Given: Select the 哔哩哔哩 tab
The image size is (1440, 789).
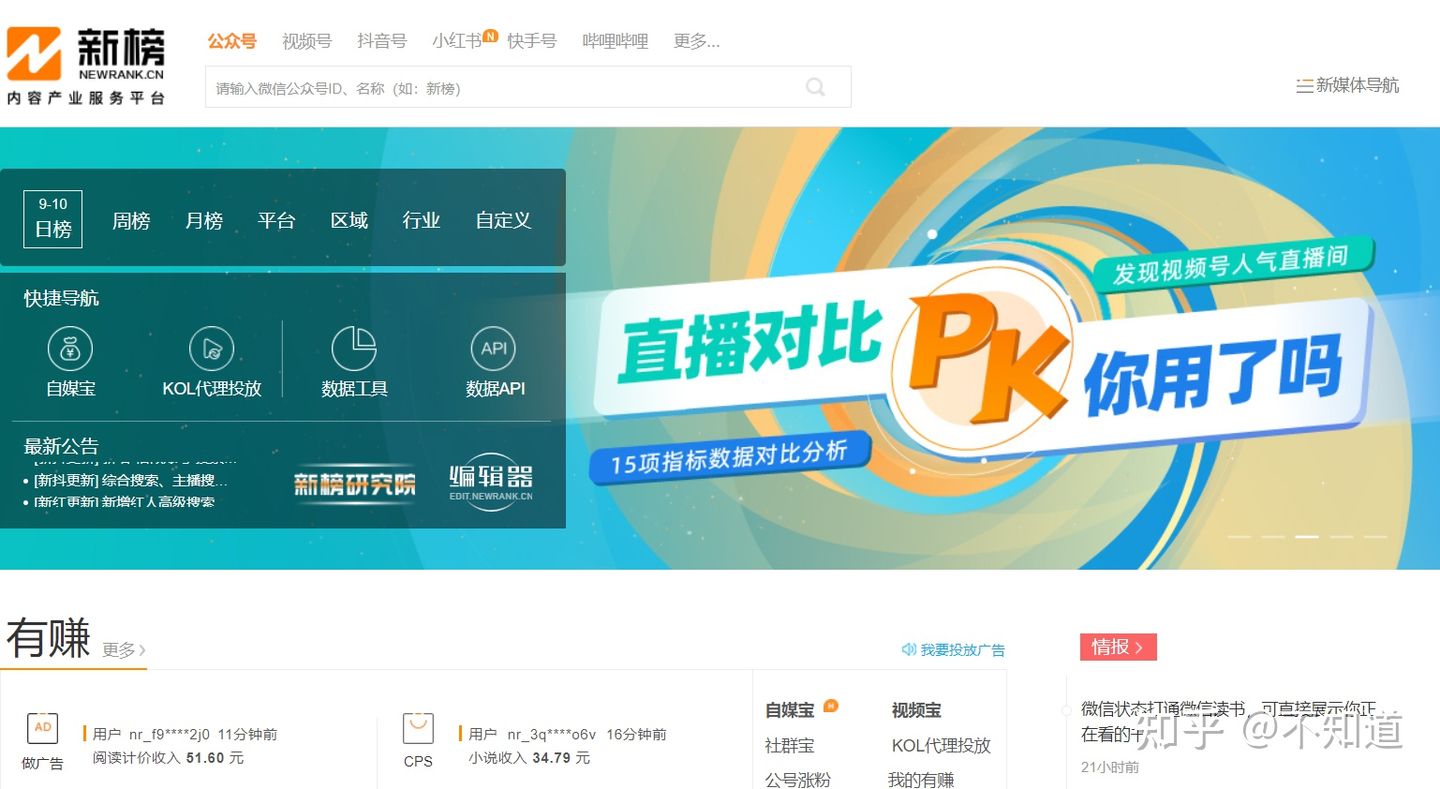Looking at the screenshot, I should 615,41.
